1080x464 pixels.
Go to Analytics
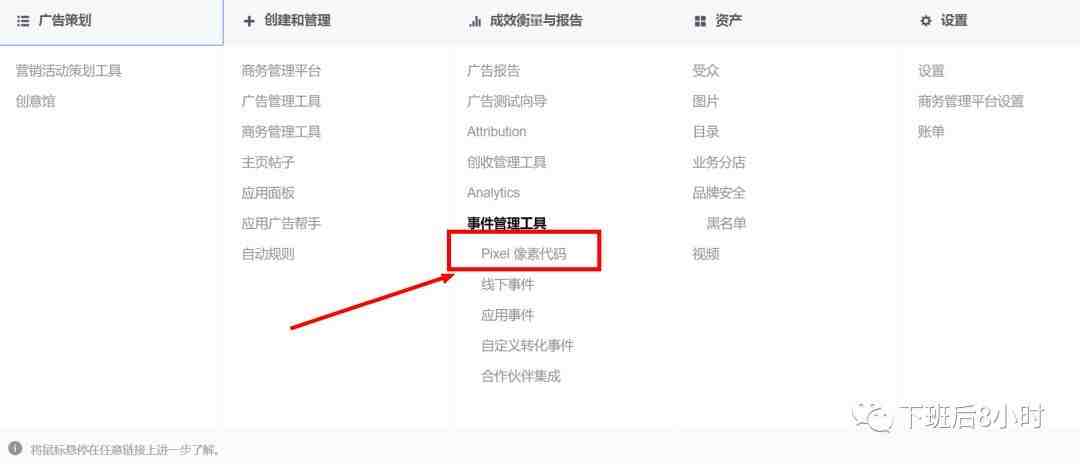point(493,193)
